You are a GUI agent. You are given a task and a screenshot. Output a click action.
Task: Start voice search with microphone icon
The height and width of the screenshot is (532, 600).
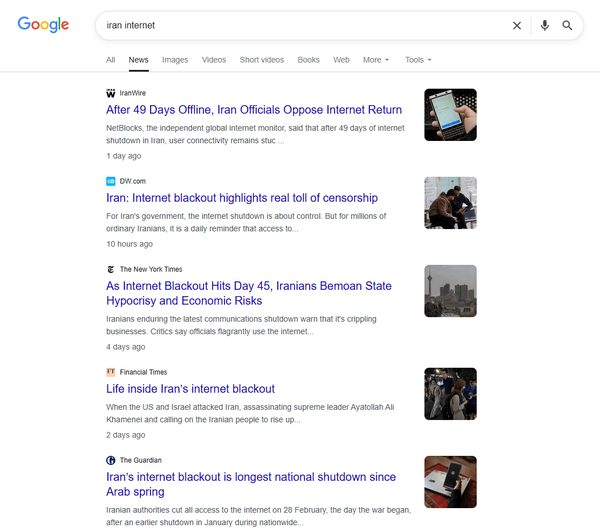[545, 26]
